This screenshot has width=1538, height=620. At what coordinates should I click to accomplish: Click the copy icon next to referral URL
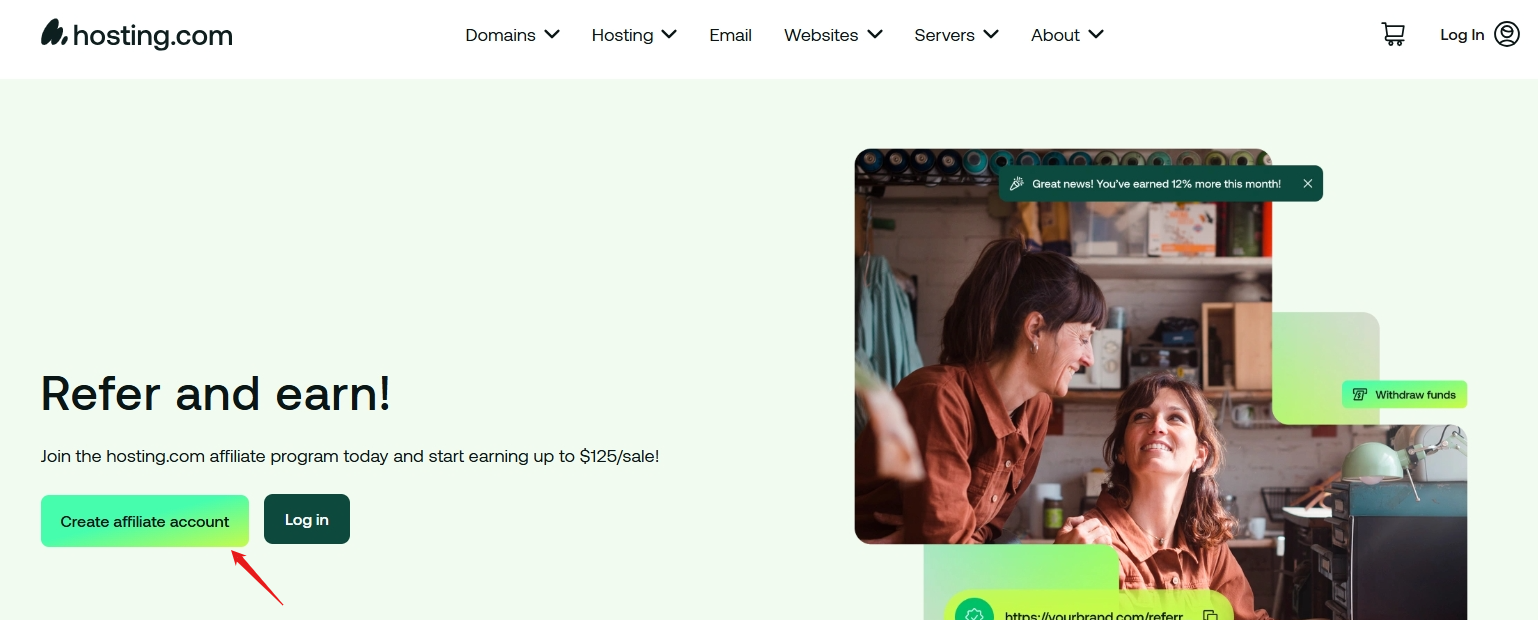1210,616
